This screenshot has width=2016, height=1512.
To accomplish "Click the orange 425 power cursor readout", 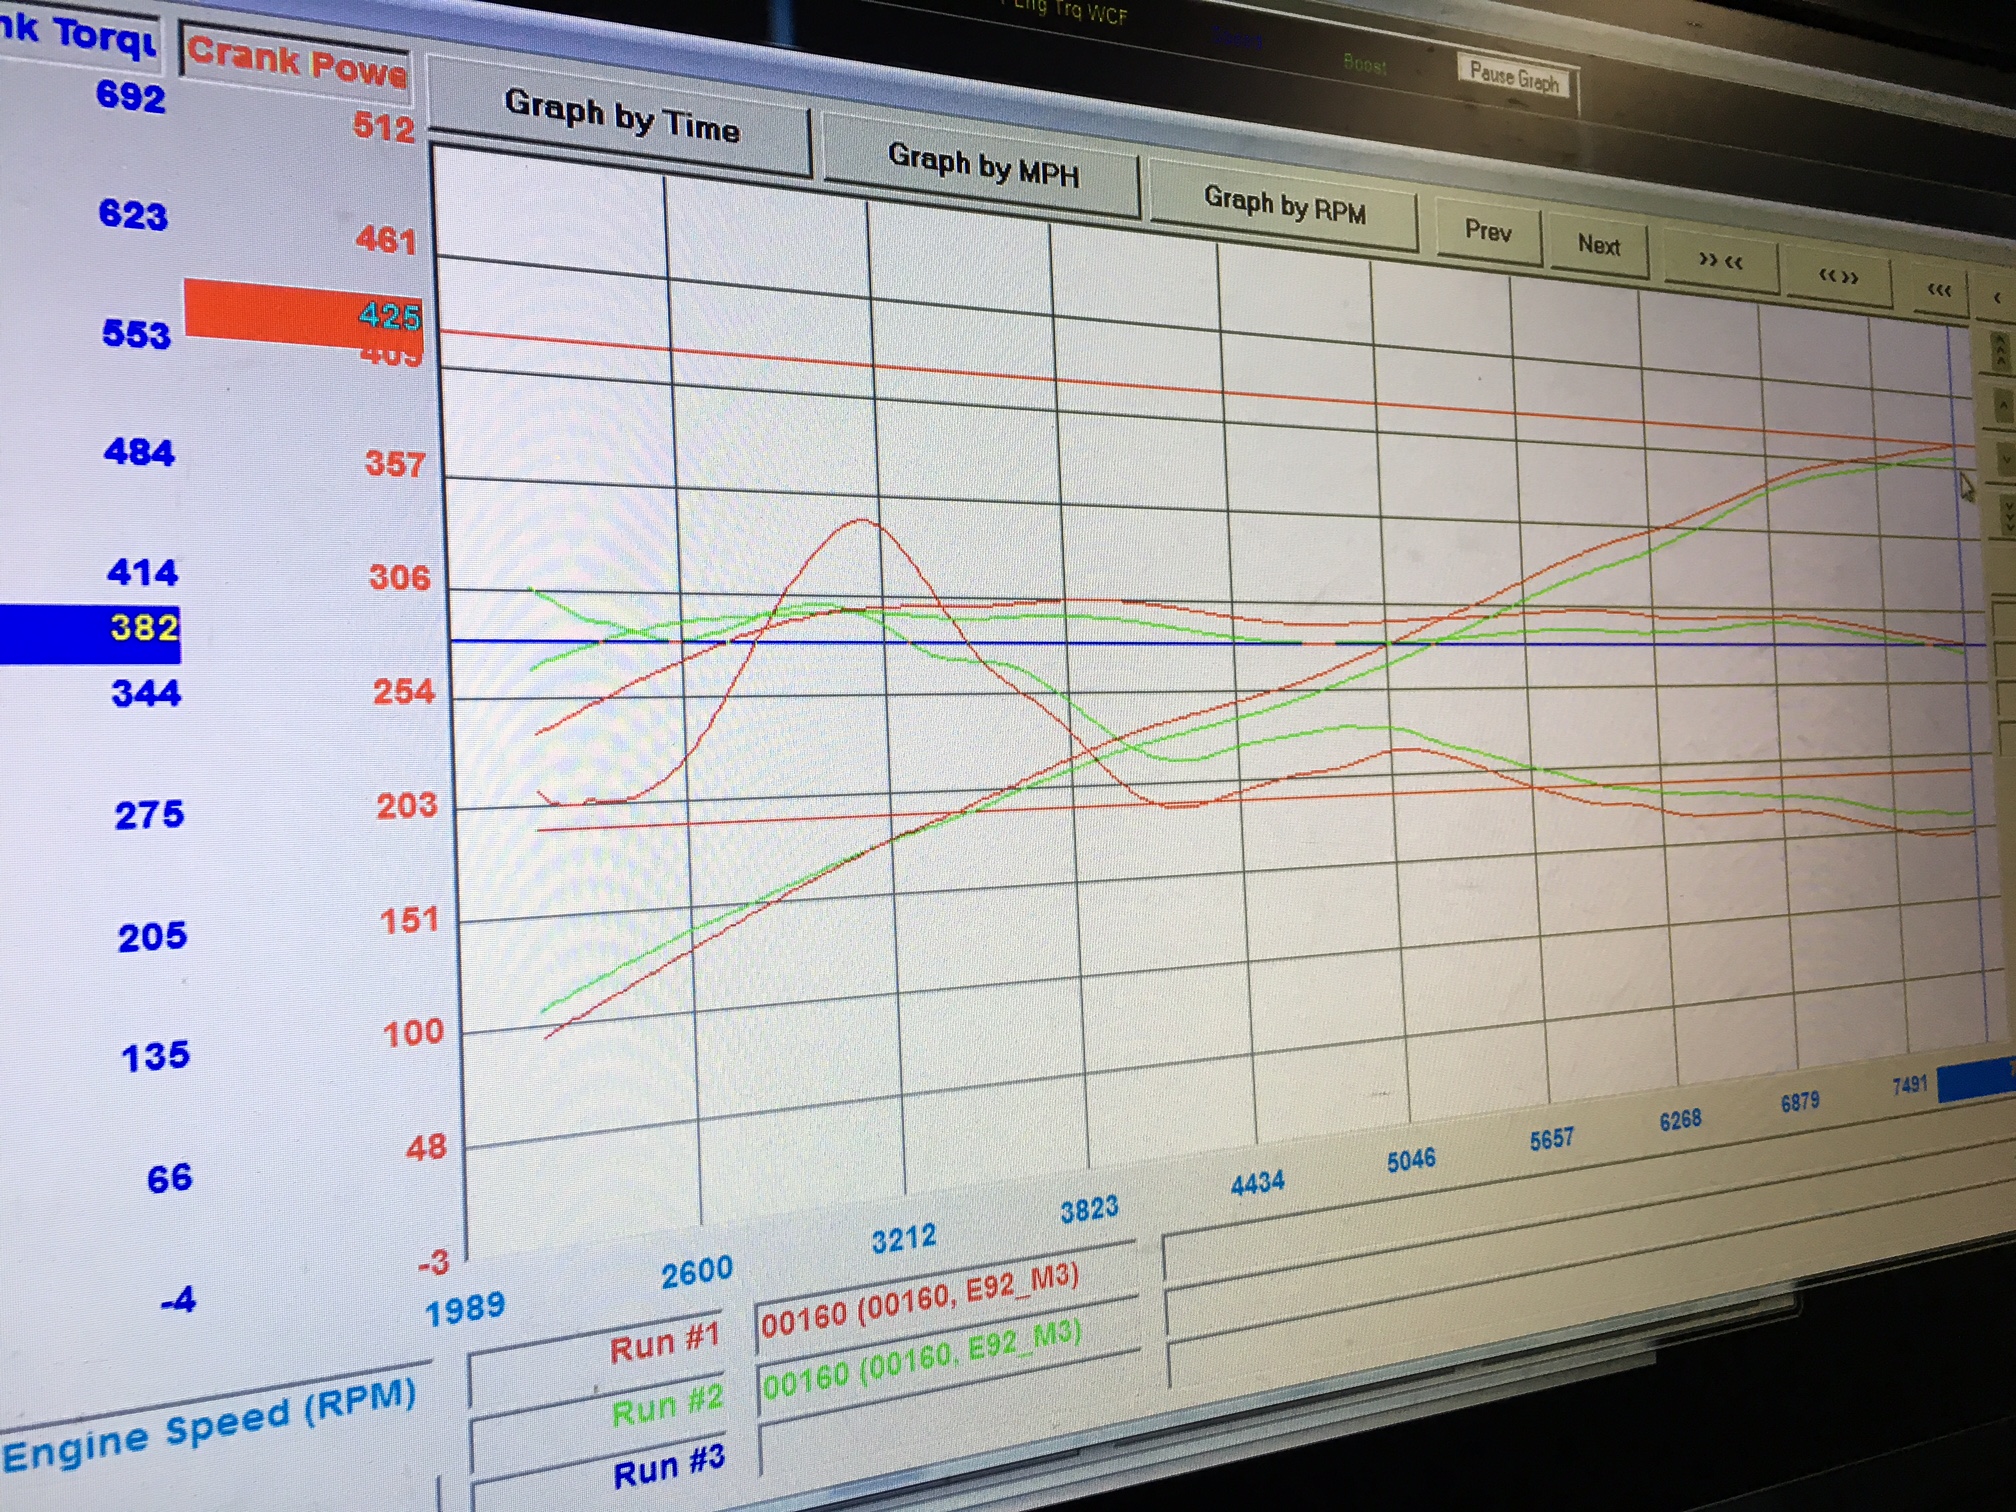I will 304,316.
